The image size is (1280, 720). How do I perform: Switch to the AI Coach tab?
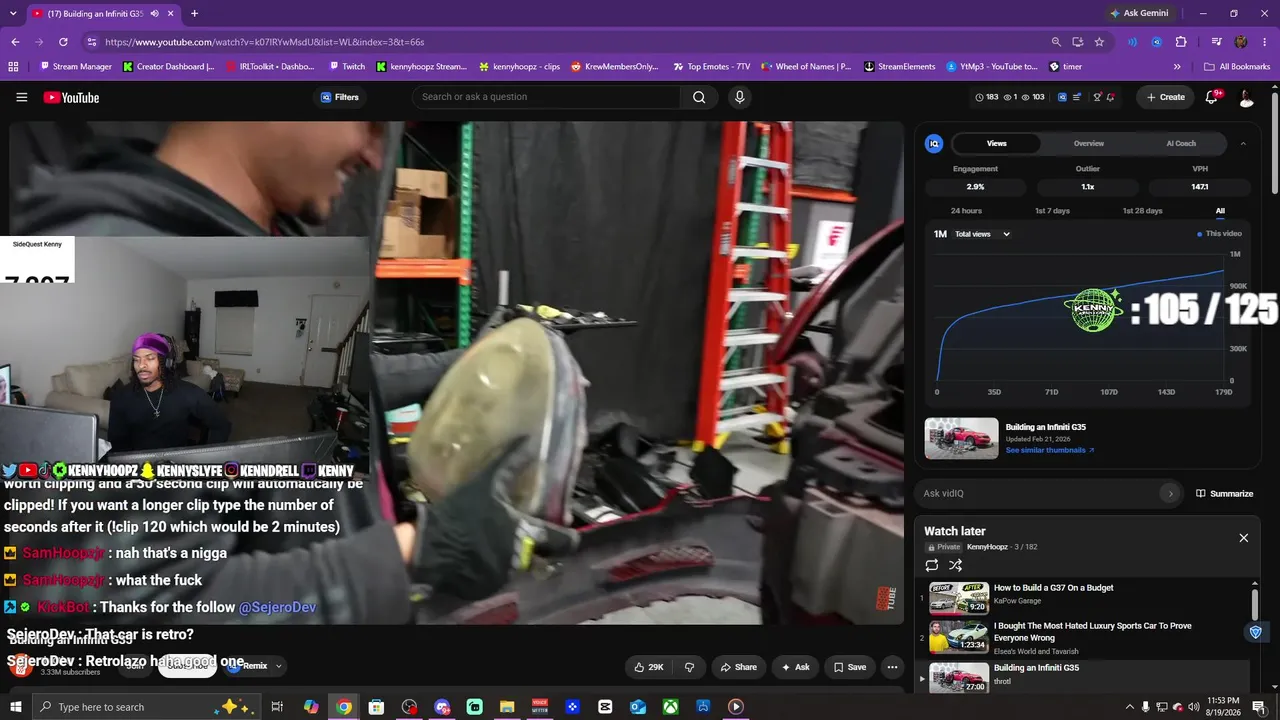1181,144
